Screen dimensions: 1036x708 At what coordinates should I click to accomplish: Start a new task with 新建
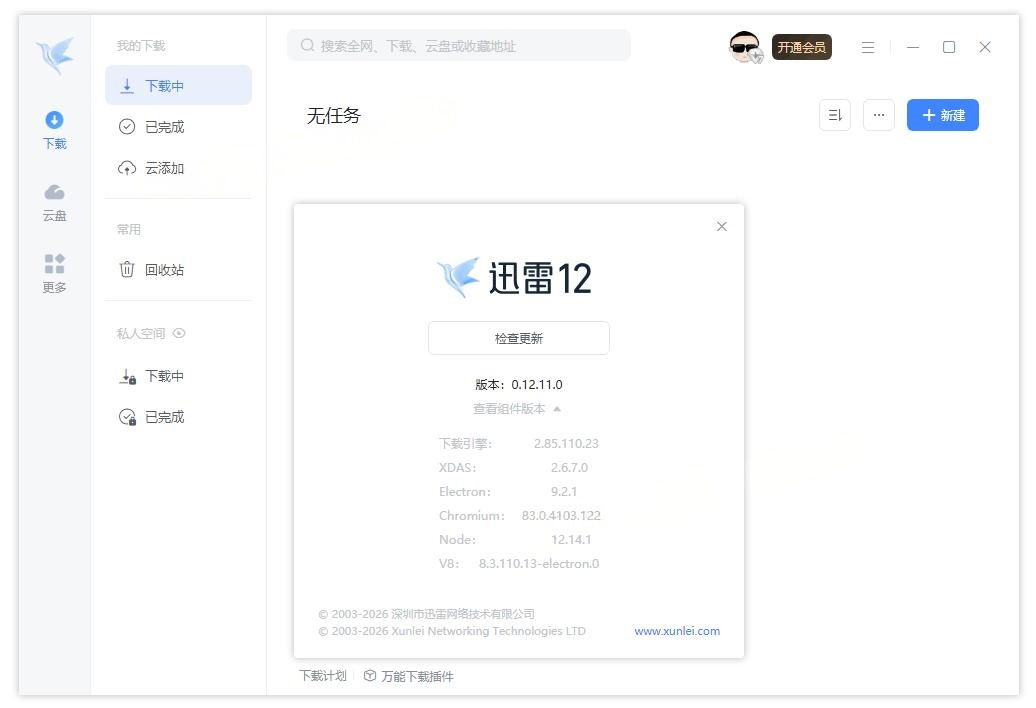coord(942,115)
